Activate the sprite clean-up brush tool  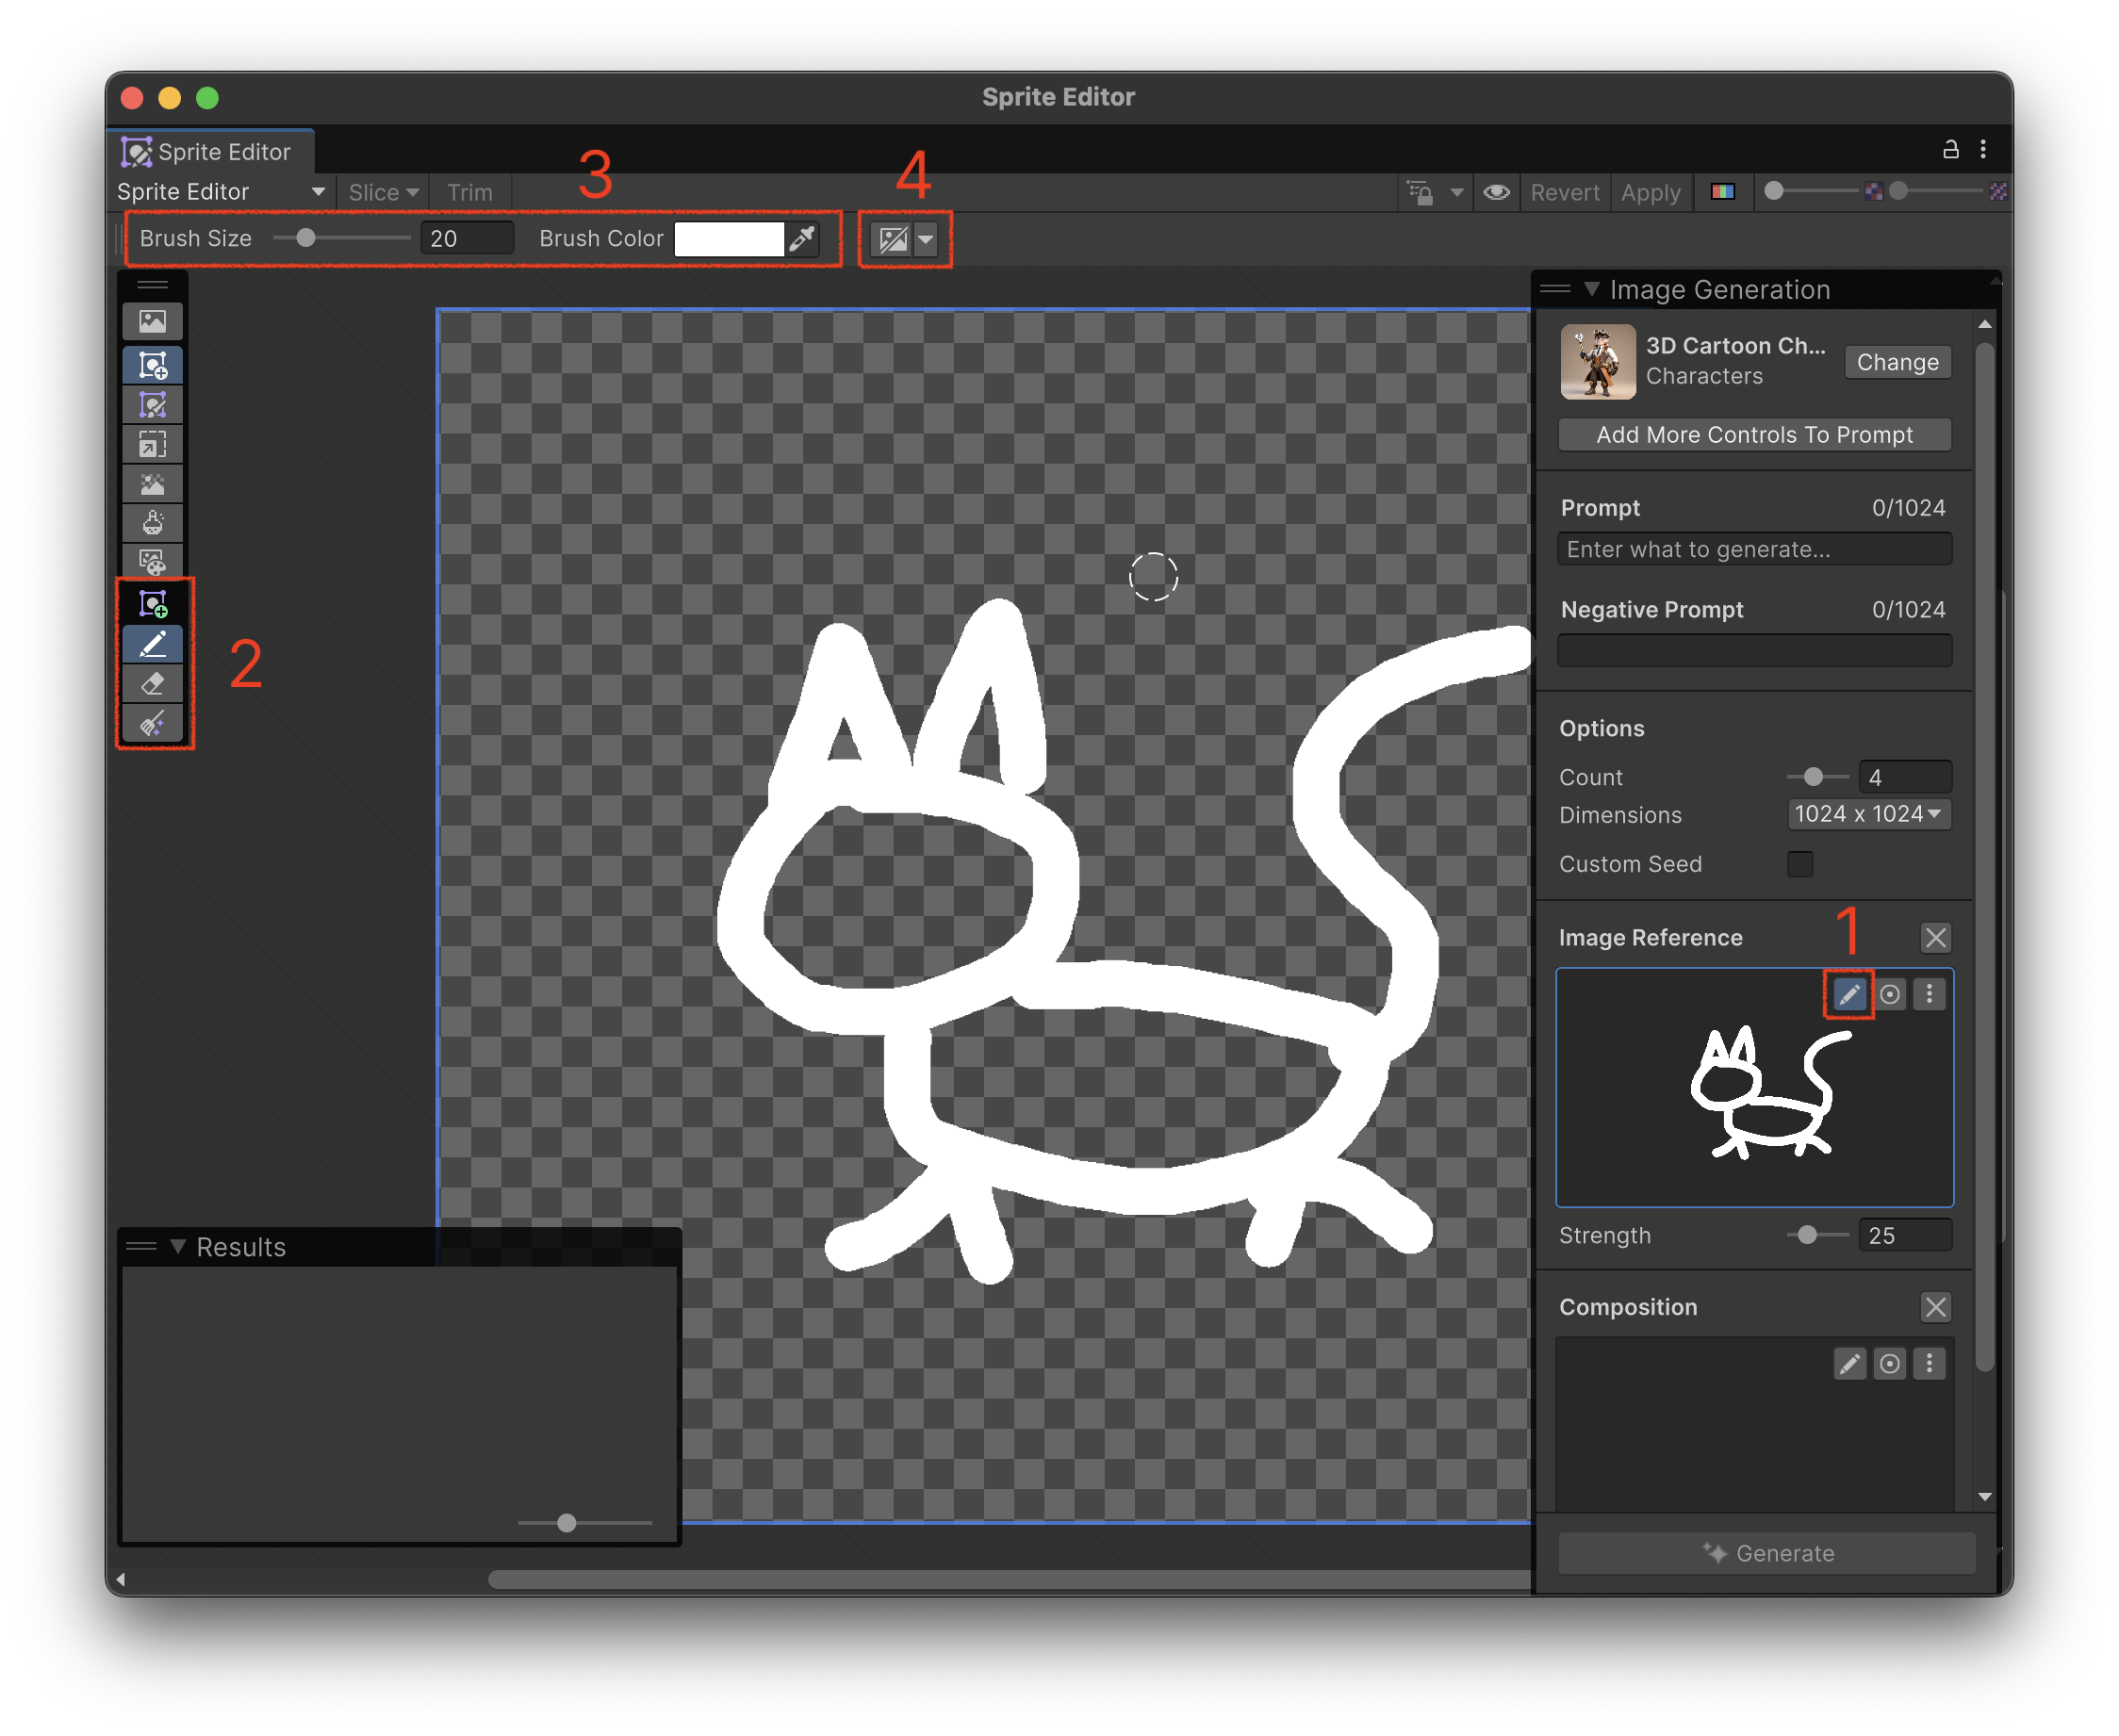[154, 723]
